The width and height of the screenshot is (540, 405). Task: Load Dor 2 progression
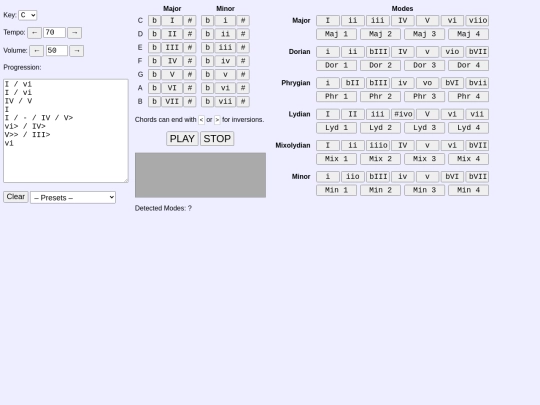point(381,65)
